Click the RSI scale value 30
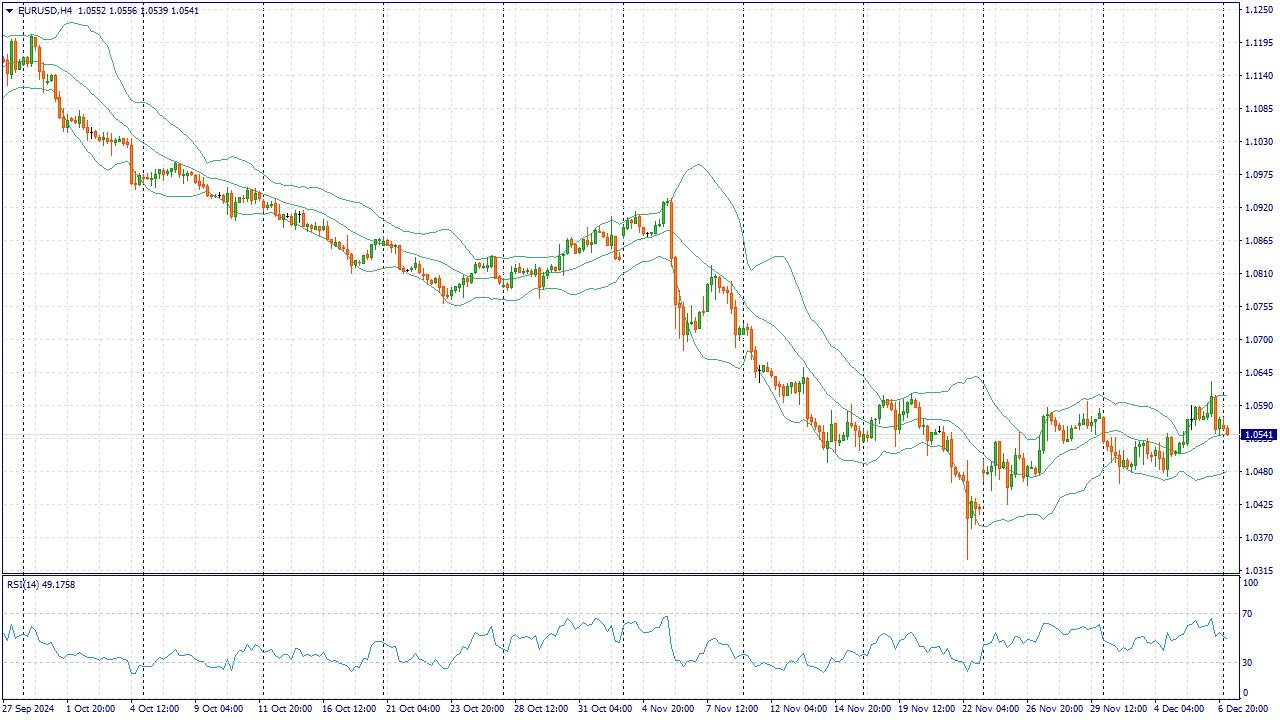 1249,662
